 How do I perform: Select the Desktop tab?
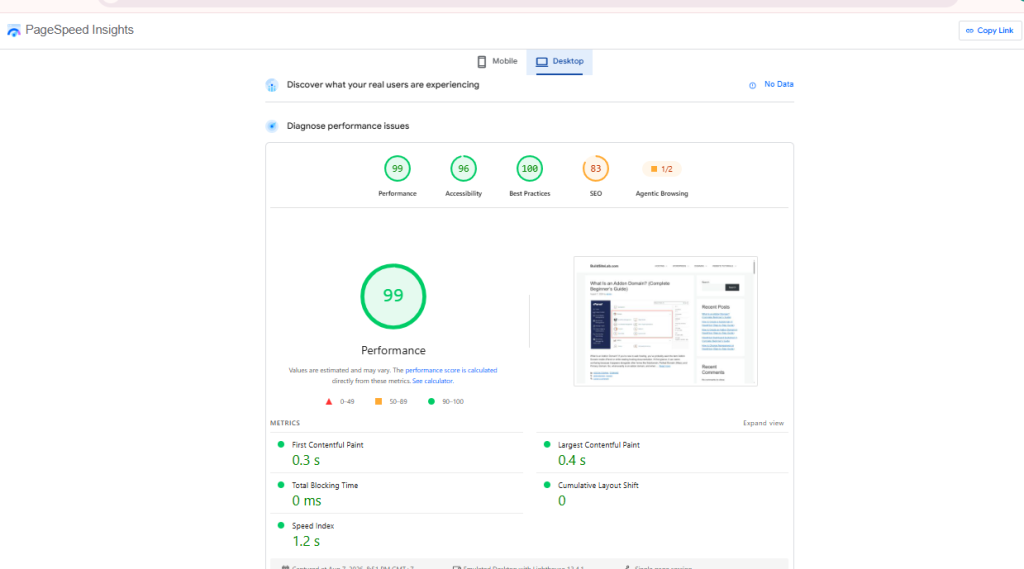560,61
